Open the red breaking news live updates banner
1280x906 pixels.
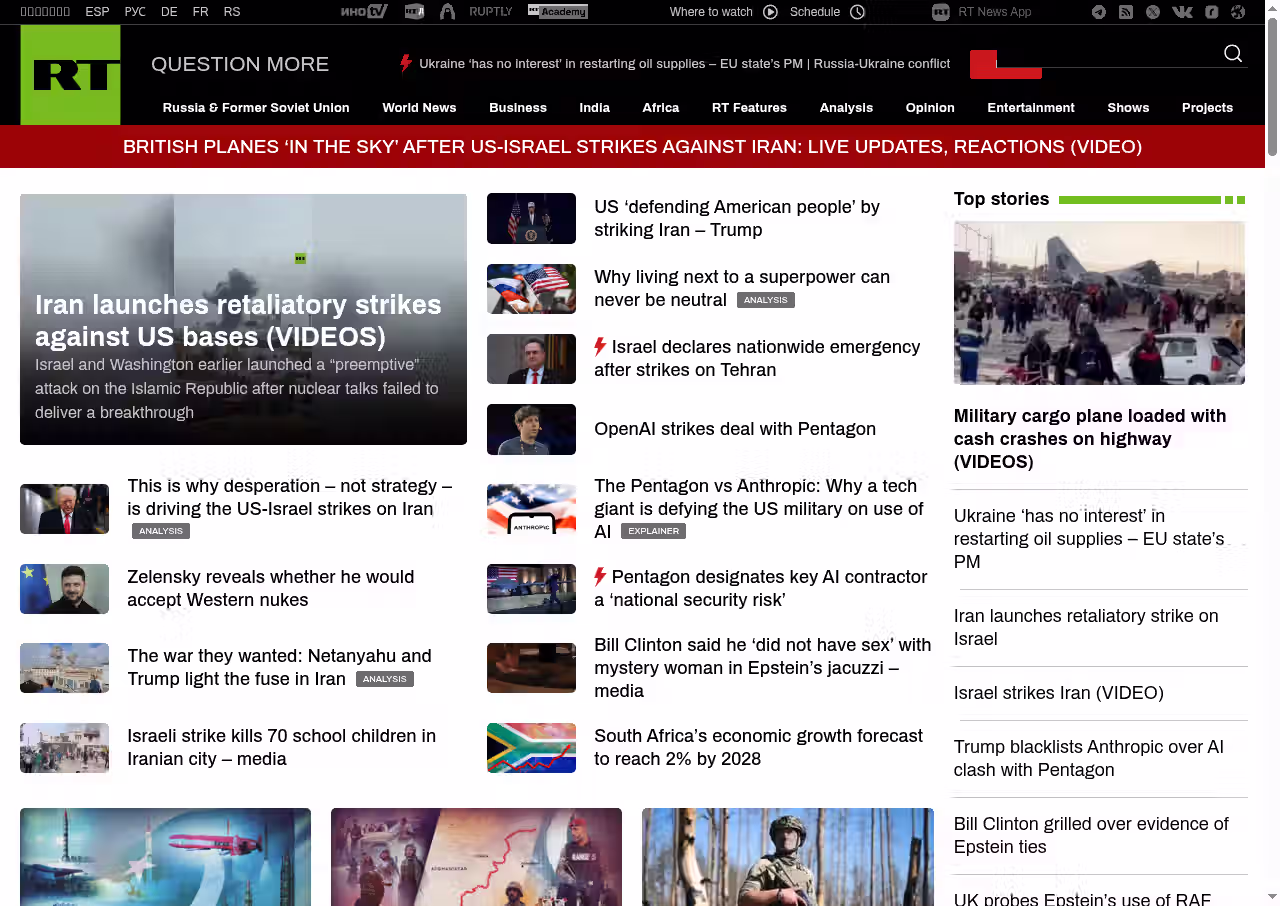point(632,147)
